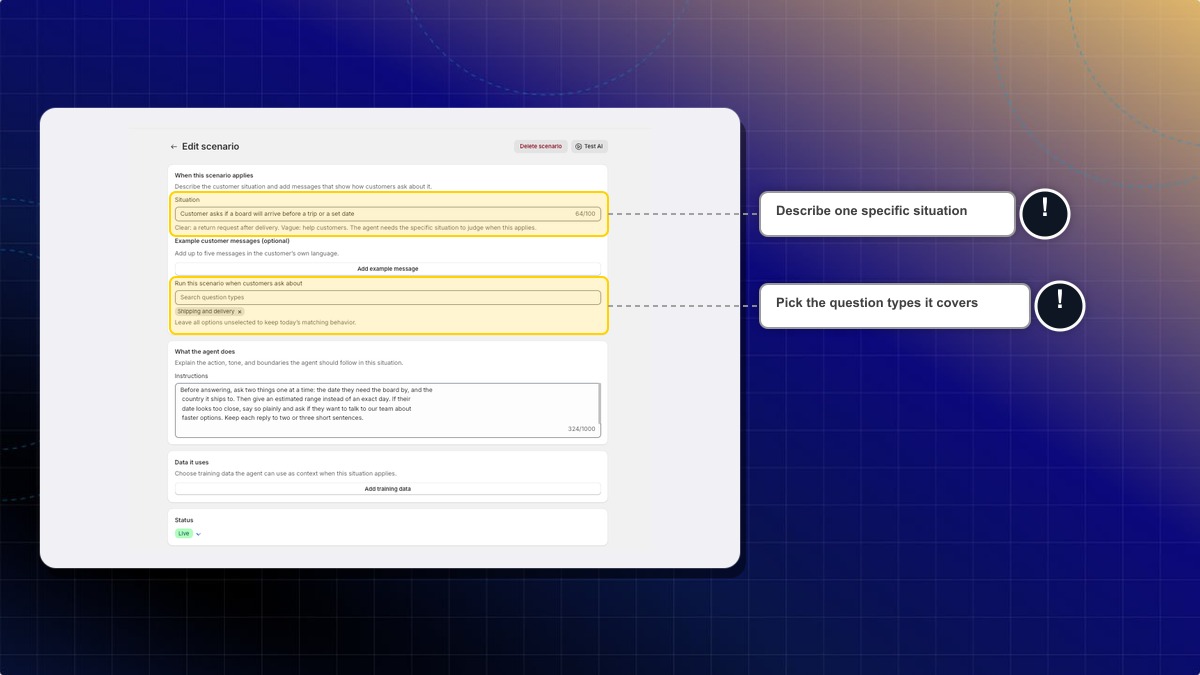The height and width of the screenshot is (675, 1200).
Task: Focus the Situation text field
Action: click(388, 214)
